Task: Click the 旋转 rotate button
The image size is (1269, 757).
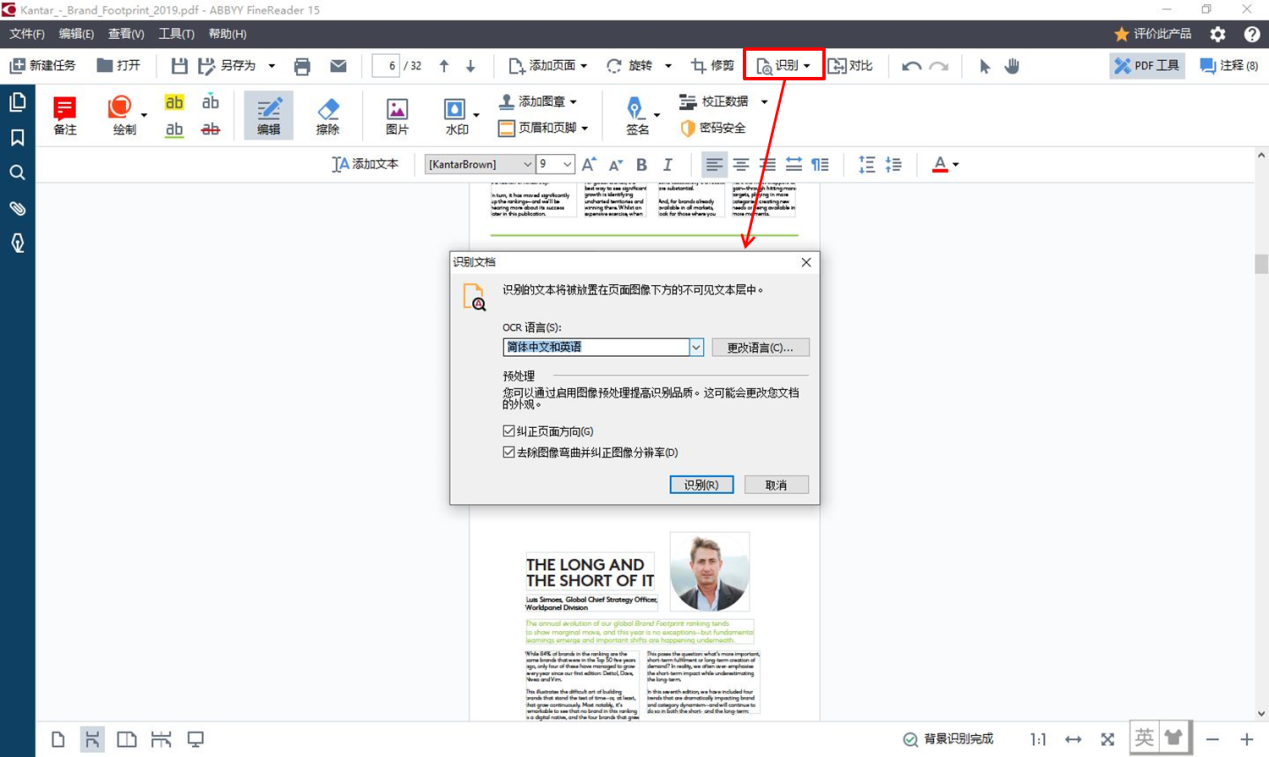Action: click(628, 66)
